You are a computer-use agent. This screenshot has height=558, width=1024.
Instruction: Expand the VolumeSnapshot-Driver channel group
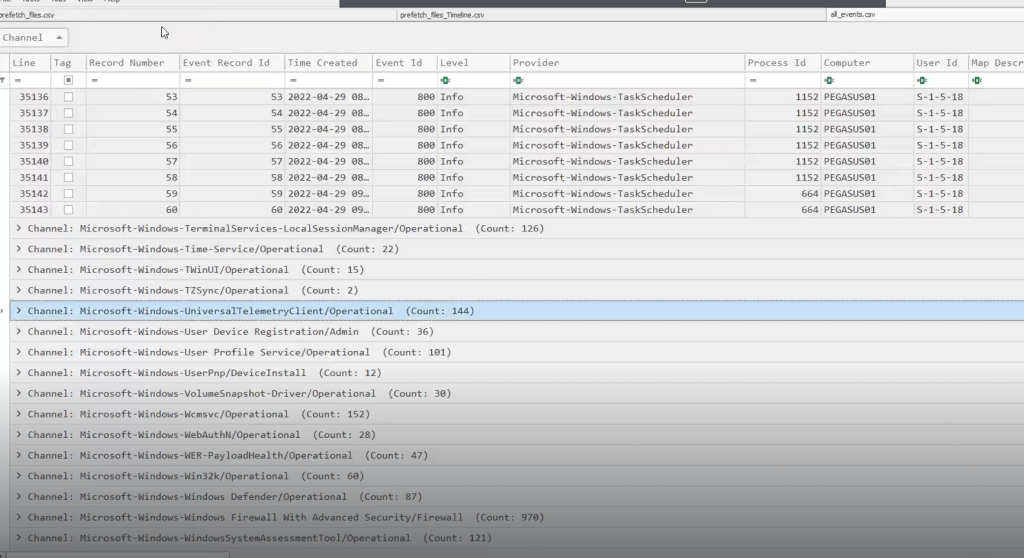click(18, 393)
